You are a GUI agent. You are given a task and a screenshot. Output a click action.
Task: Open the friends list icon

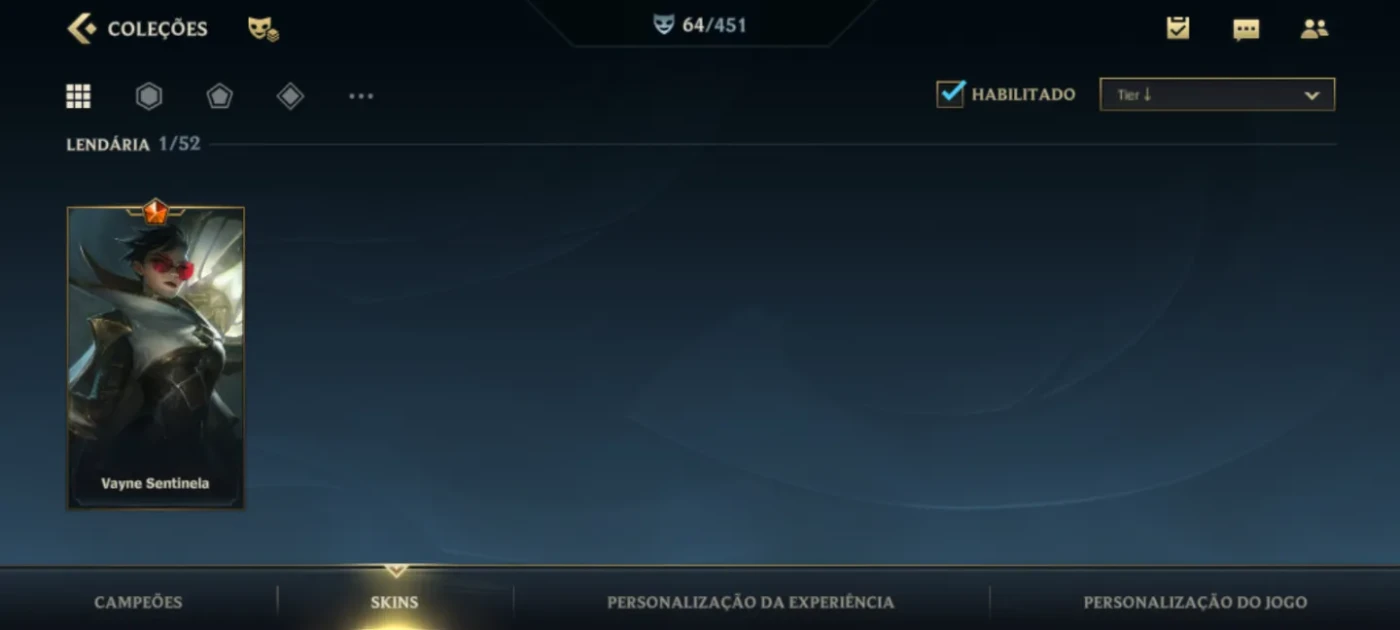[x=1314, y=28]
